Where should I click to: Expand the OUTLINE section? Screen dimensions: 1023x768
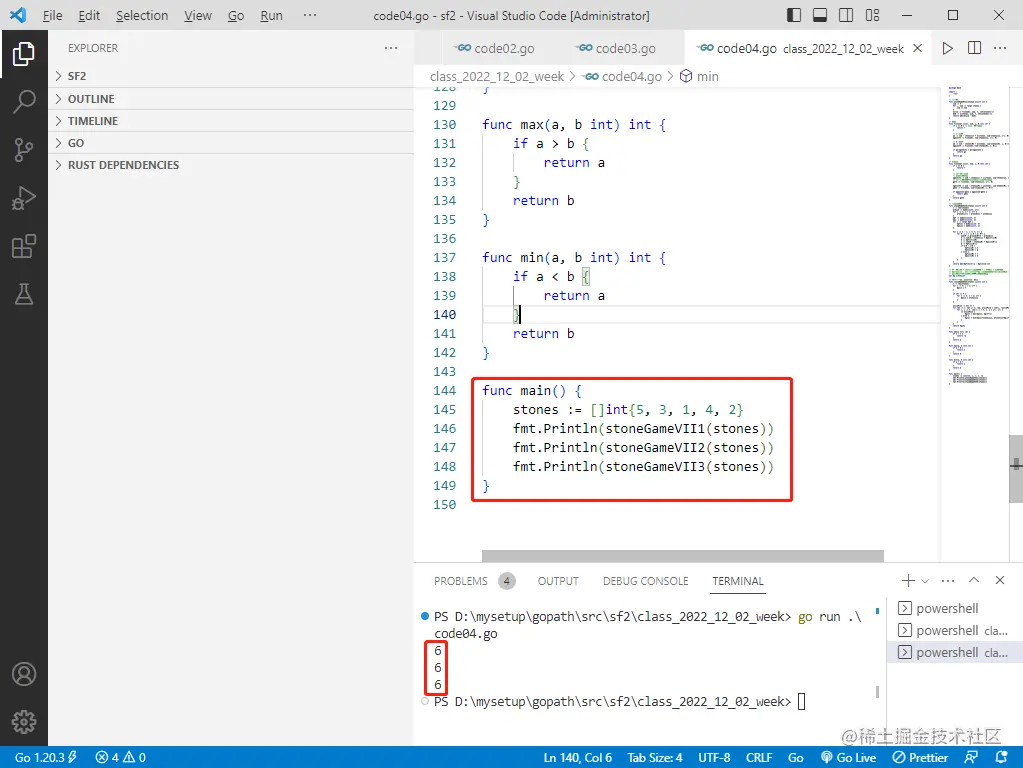click(231, 99)
